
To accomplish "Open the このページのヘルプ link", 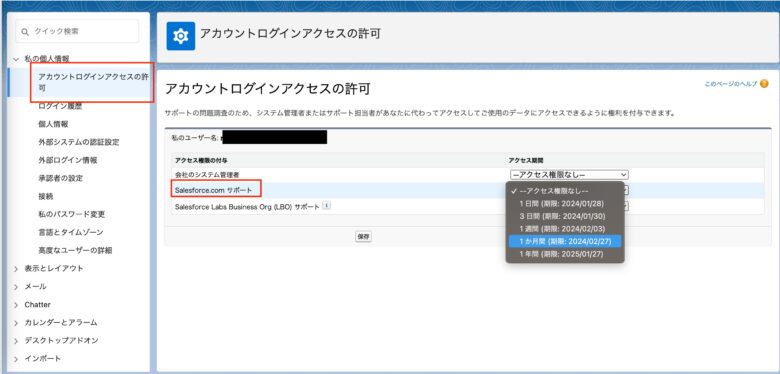I will (730, 84).
